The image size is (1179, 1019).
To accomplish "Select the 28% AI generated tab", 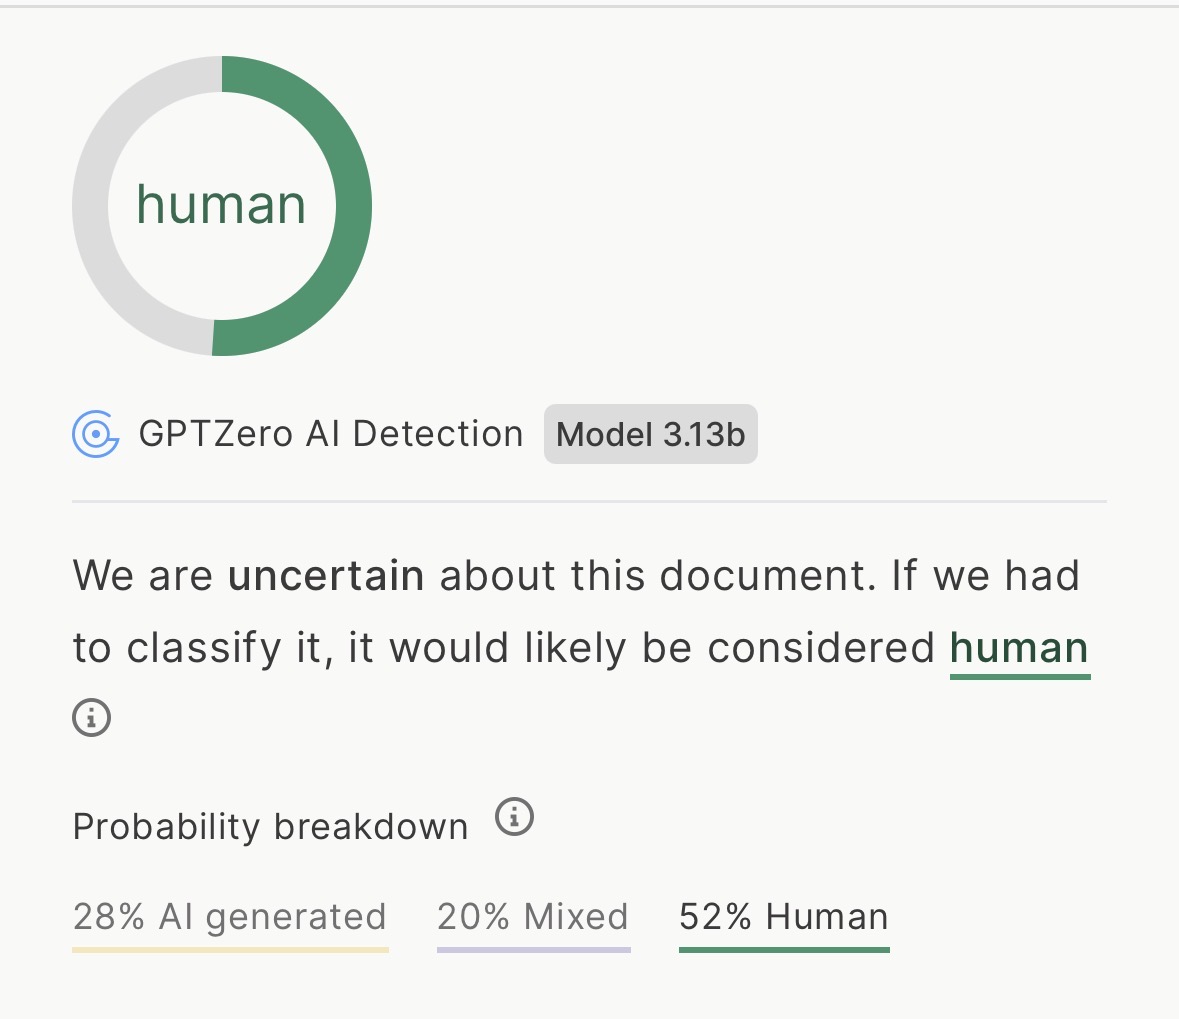I will (230, 917).
